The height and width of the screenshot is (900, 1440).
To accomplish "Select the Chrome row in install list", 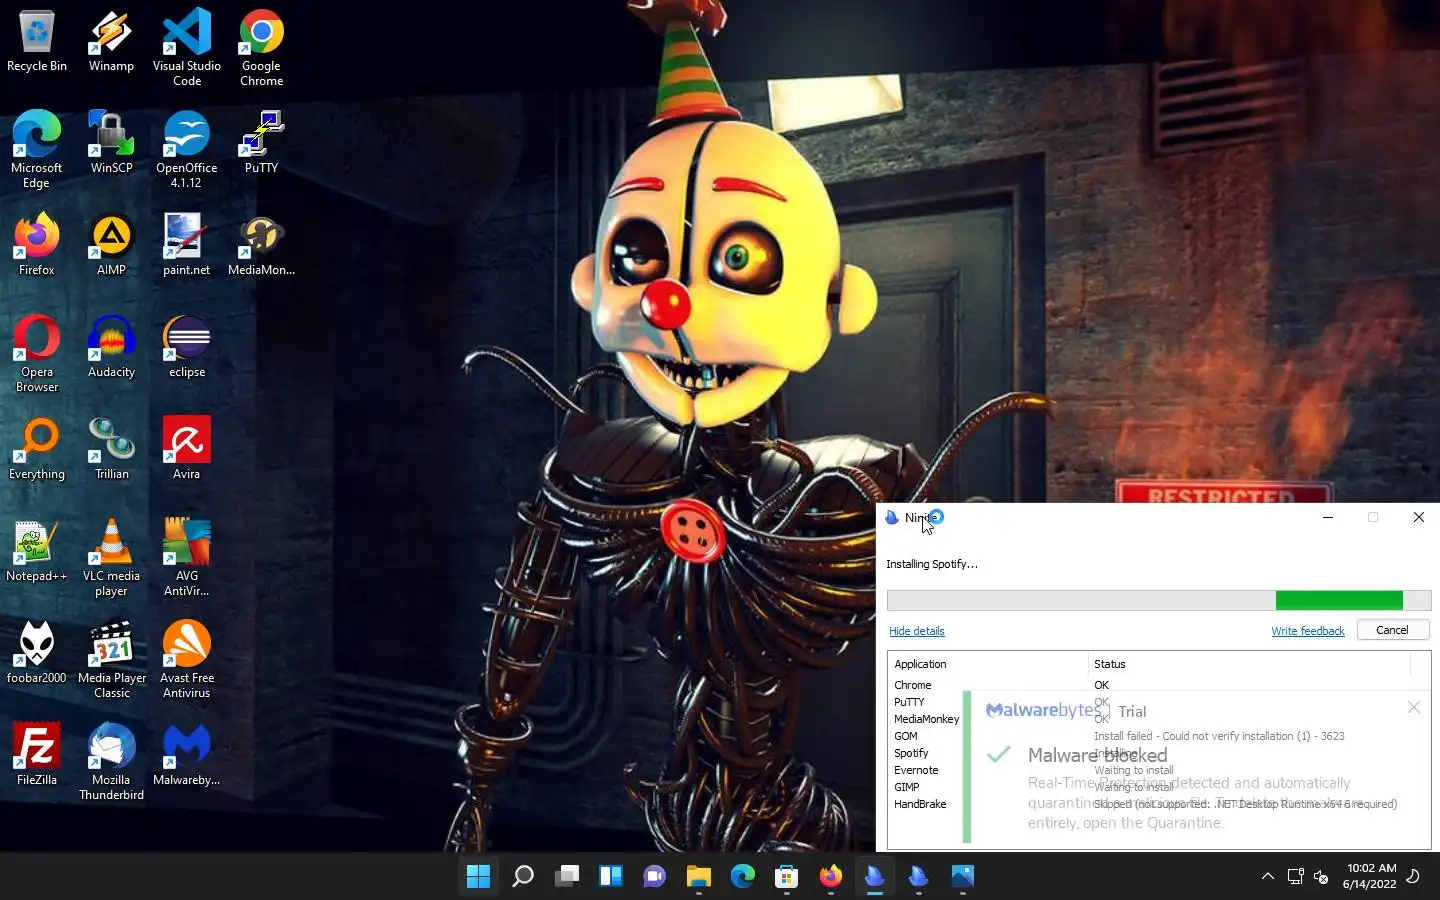I will pyautogui.click(x=1159, y=685).
